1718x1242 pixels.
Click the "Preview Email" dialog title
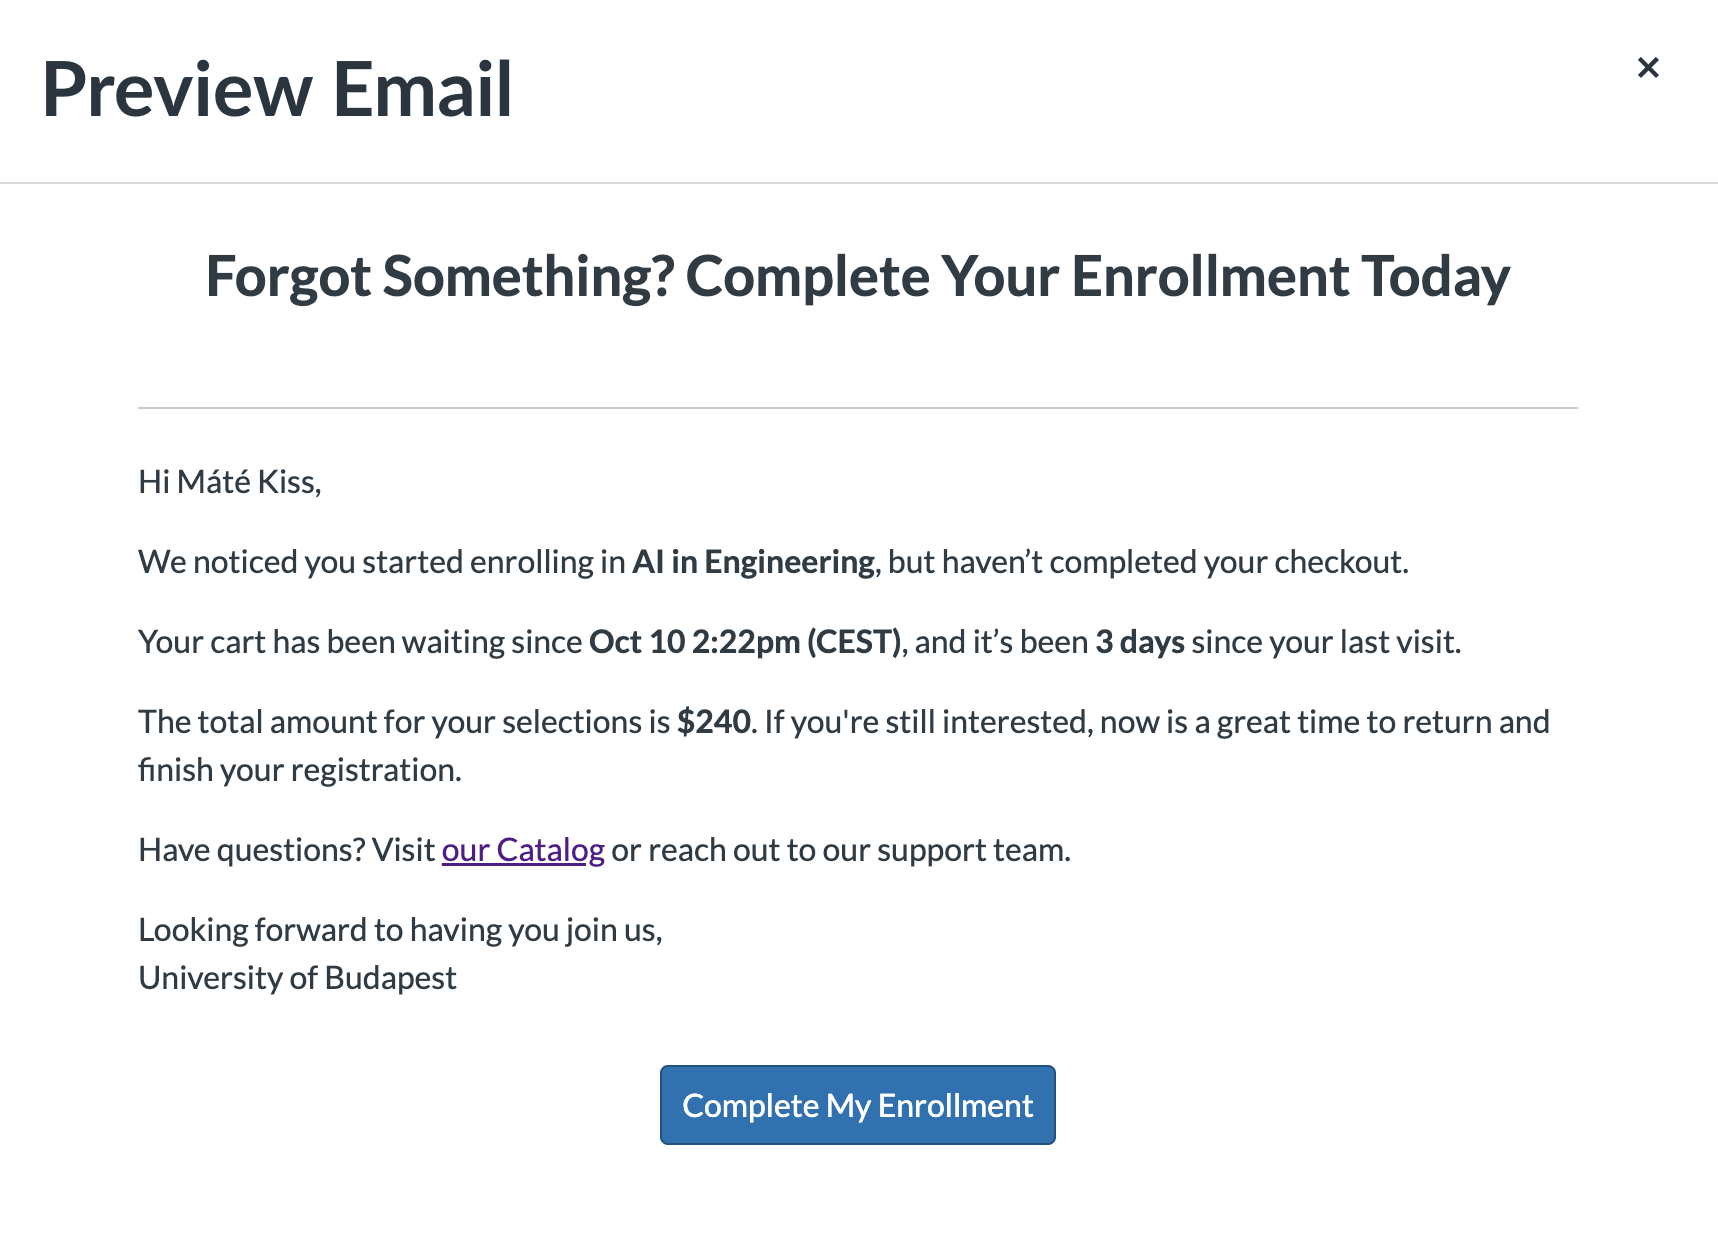[x=277, y=89]
